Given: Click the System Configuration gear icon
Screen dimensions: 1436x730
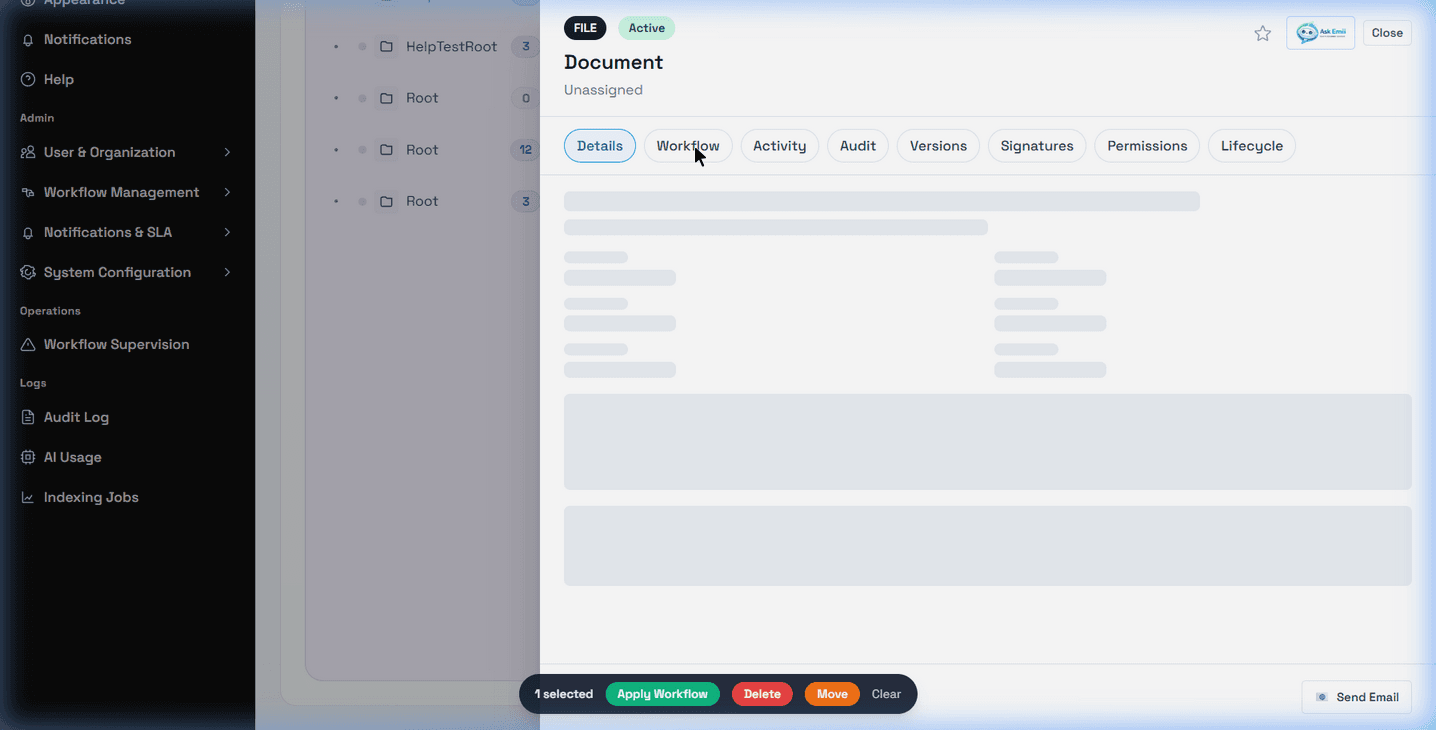Looking at the screenshot, I should point(28,273).
